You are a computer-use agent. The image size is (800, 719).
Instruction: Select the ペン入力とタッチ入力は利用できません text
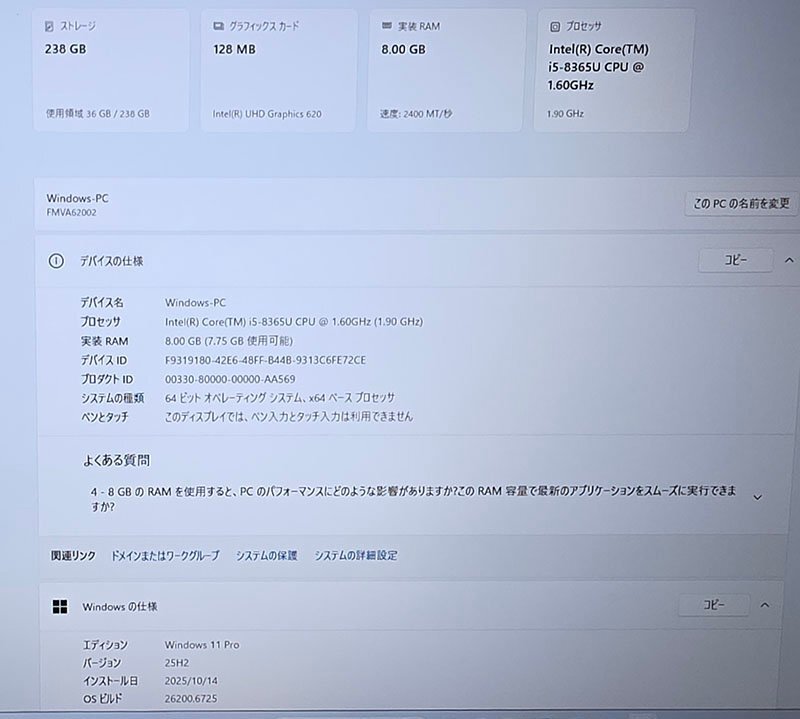[289, 416]
